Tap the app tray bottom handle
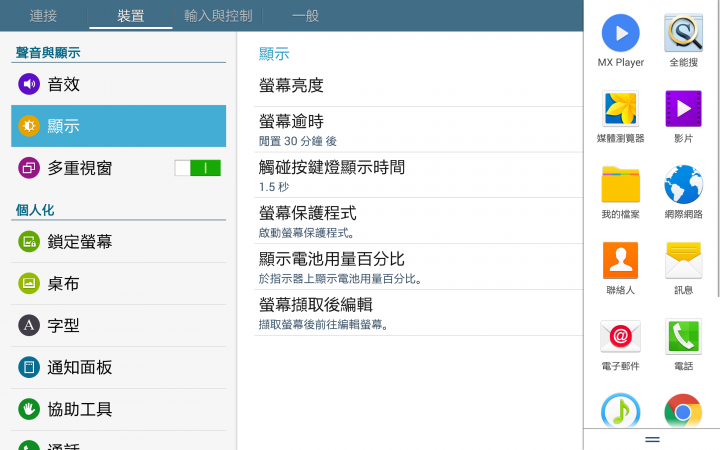The width and height of the screenshot is (720, 450). 652,439
